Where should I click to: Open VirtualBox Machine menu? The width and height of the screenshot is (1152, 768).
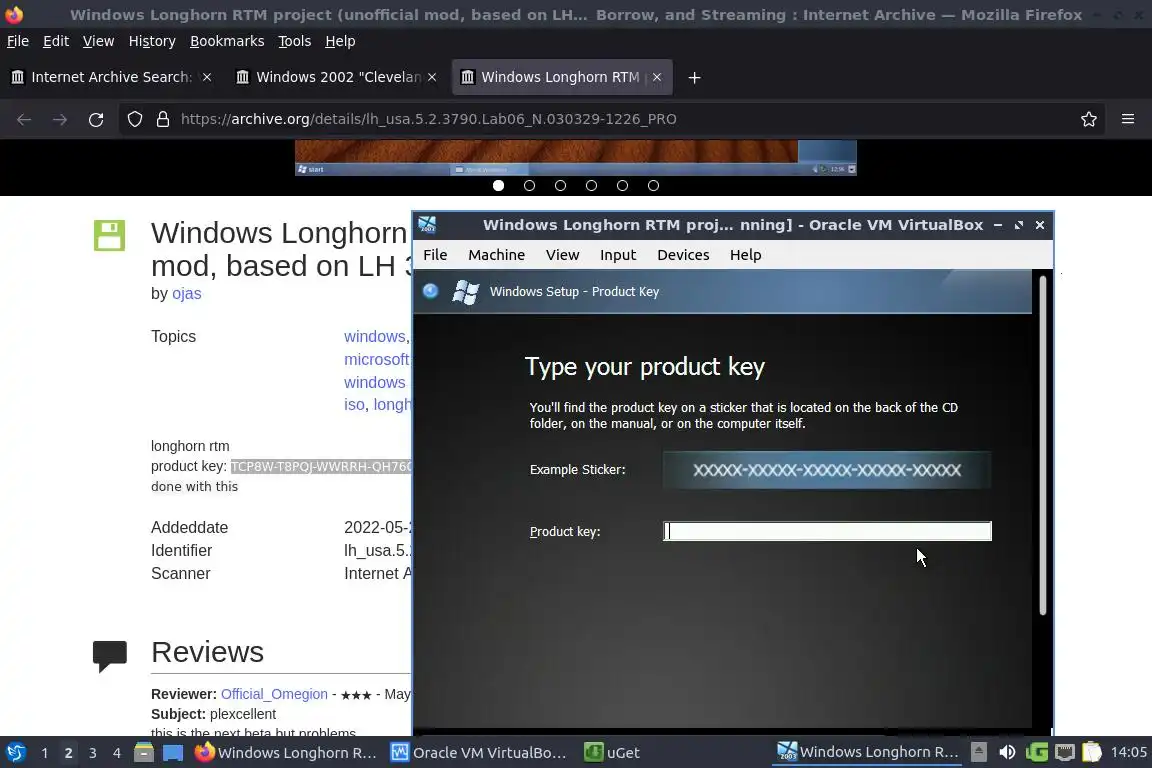click(497, 254)
